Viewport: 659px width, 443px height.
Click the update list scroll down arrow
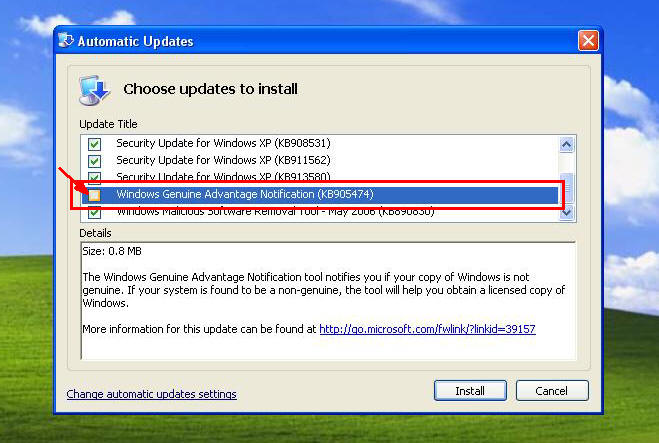click(x=566, y=212)
